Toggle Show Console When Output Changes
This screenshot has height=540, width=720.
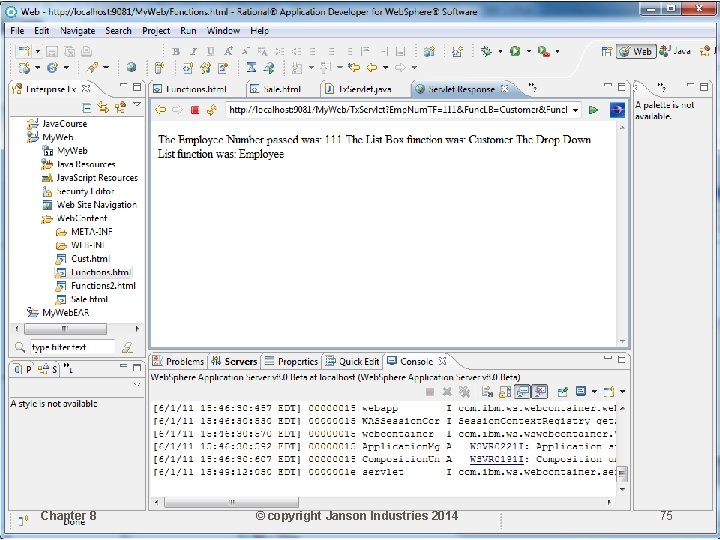click(522, 392)
